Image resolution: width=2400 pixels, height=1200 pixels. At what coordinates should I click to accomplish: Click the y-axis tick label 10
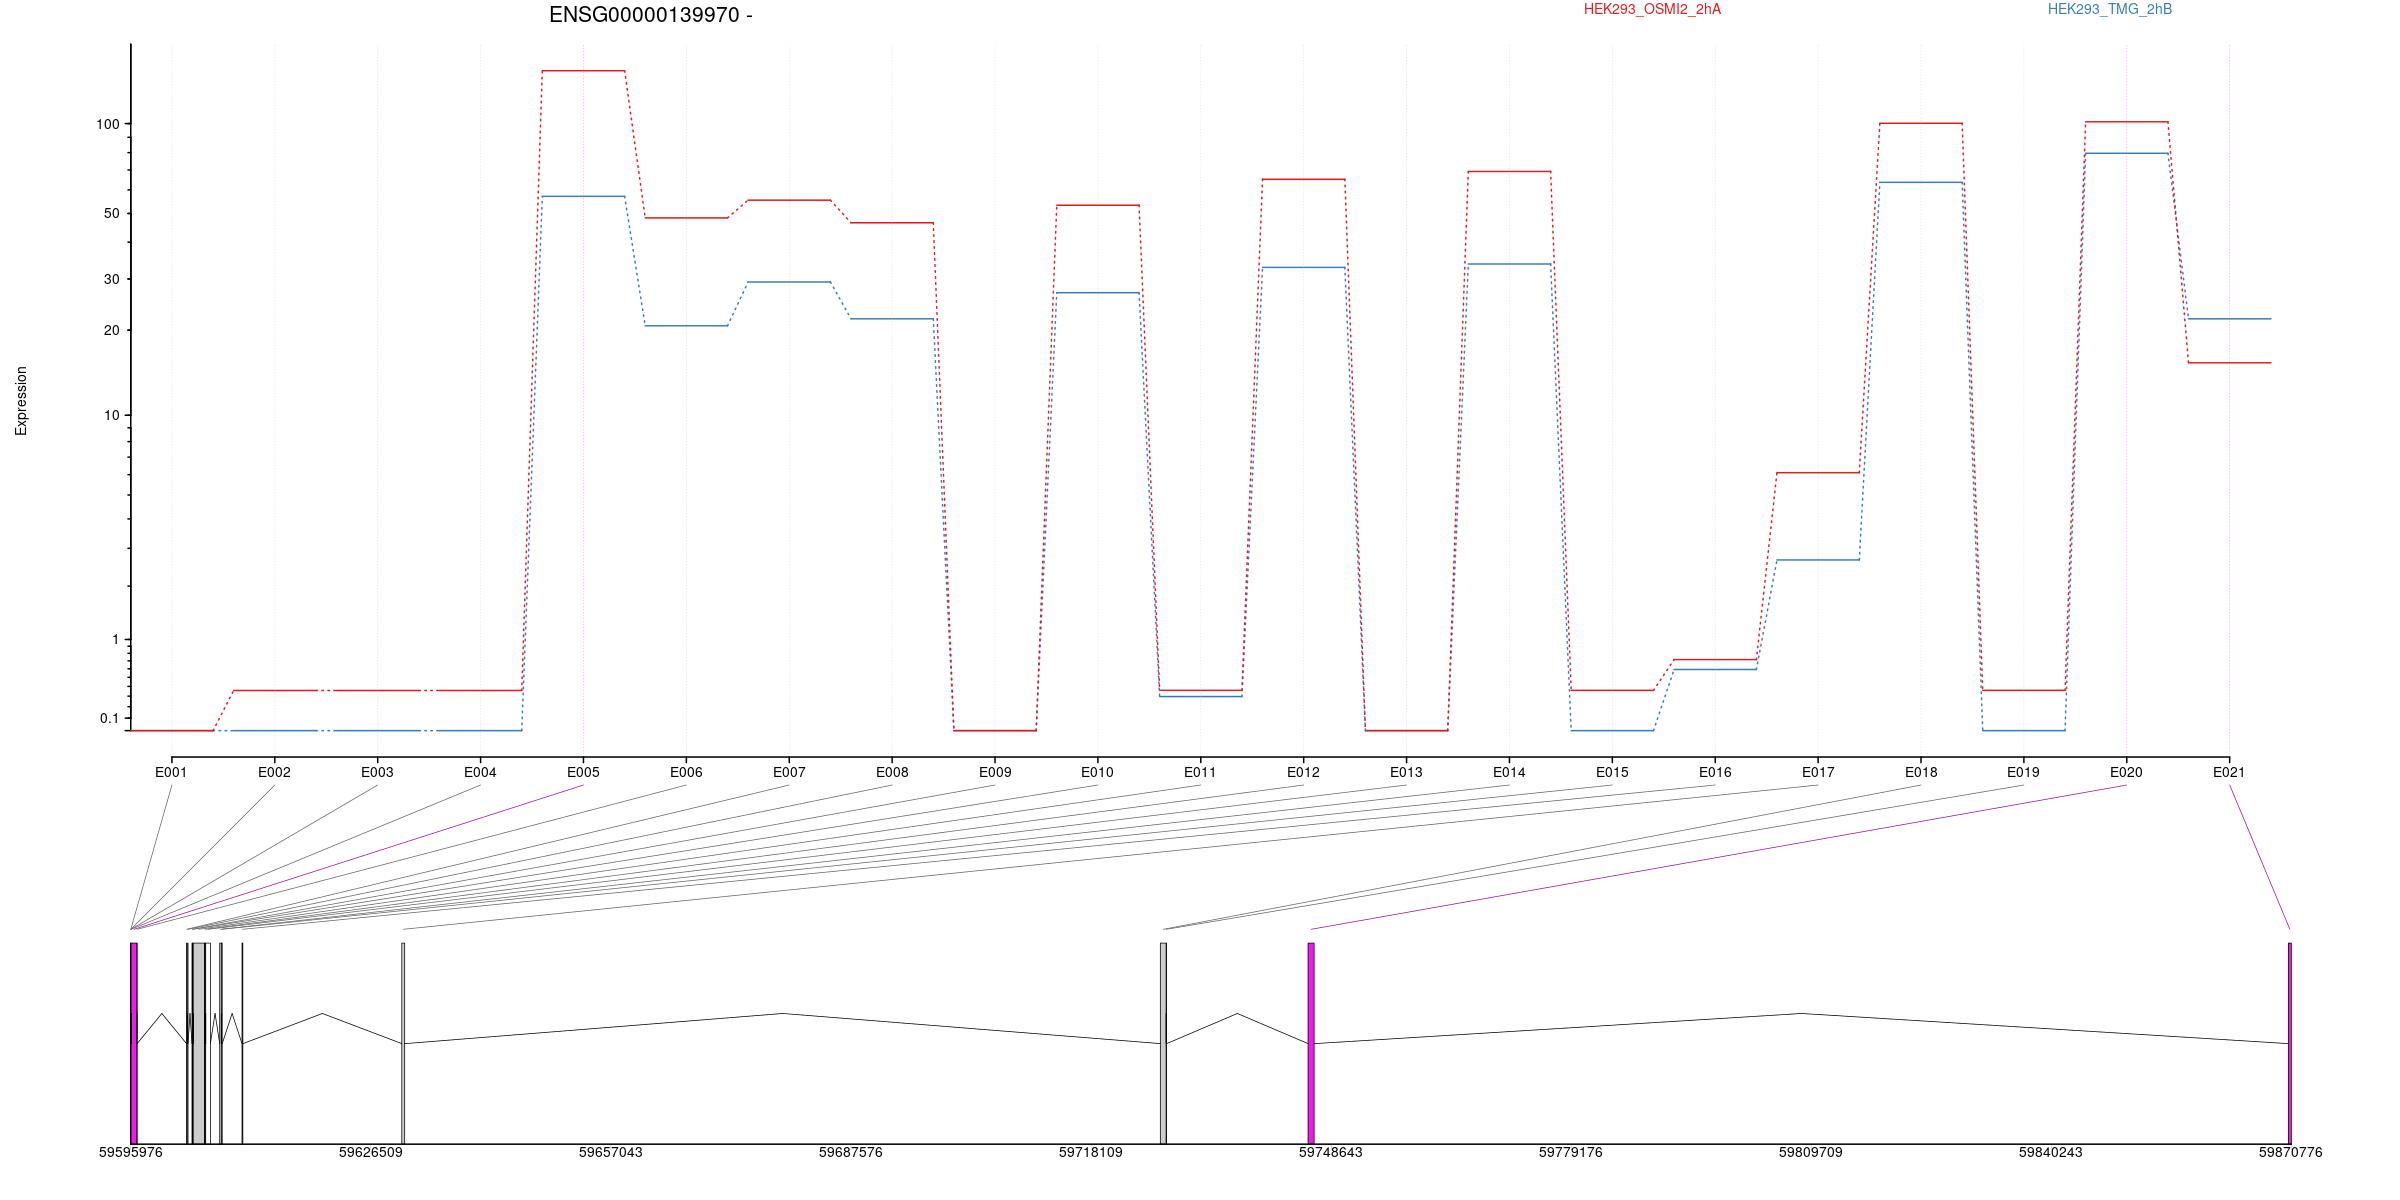(111, 415)
